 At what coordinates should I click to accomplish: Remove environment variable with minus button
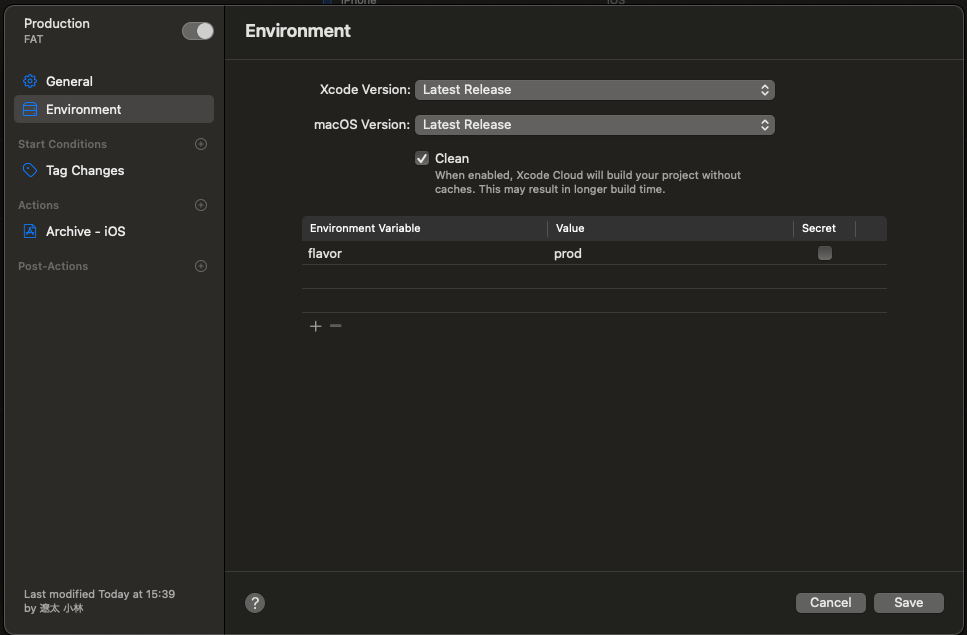(x=335, y=326)
